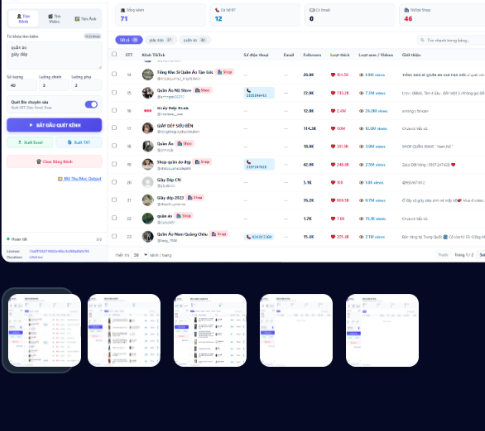Open the third screenshot thumbnail in gallery
485x431 pixels.
coord(210,330)
